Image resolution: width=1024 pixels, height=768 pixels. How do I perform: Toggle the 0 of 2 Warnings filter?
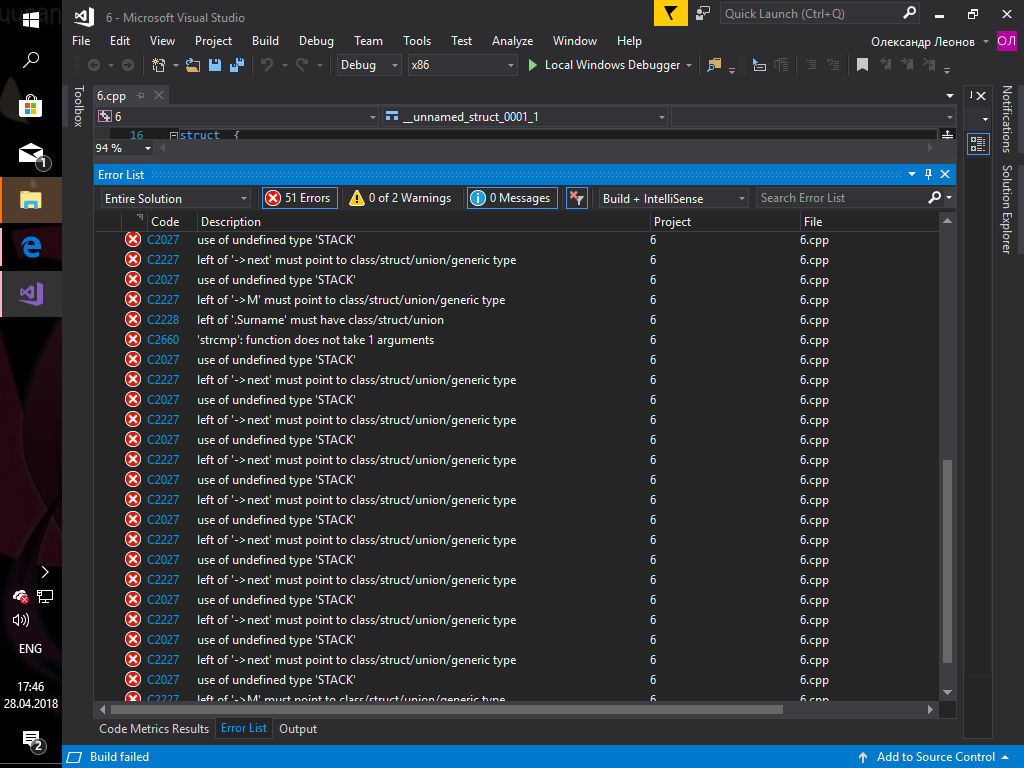click(x=400, y=198)
